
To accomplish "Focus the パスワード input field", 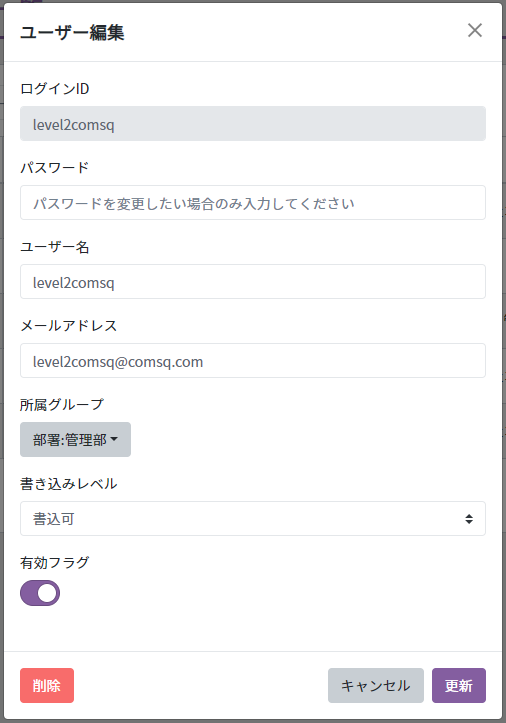I will point(253,202).
